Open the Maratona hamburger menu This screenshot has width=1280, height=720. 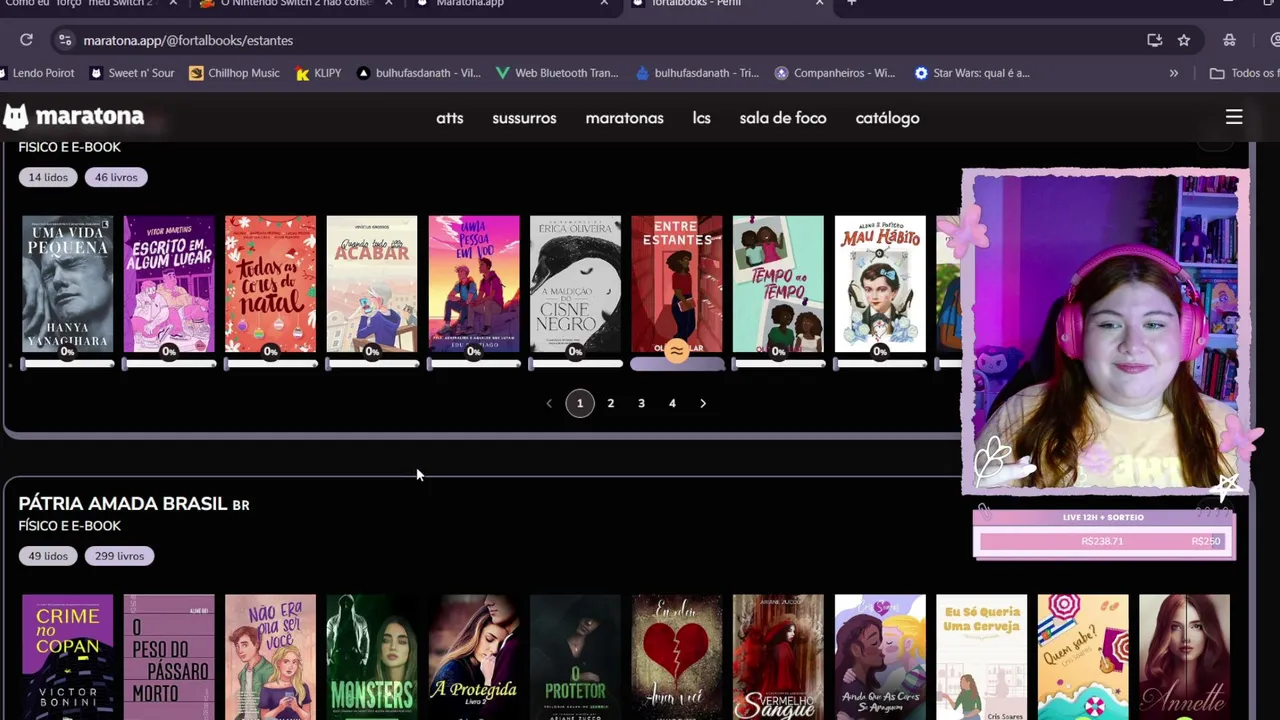(1234, 117)
